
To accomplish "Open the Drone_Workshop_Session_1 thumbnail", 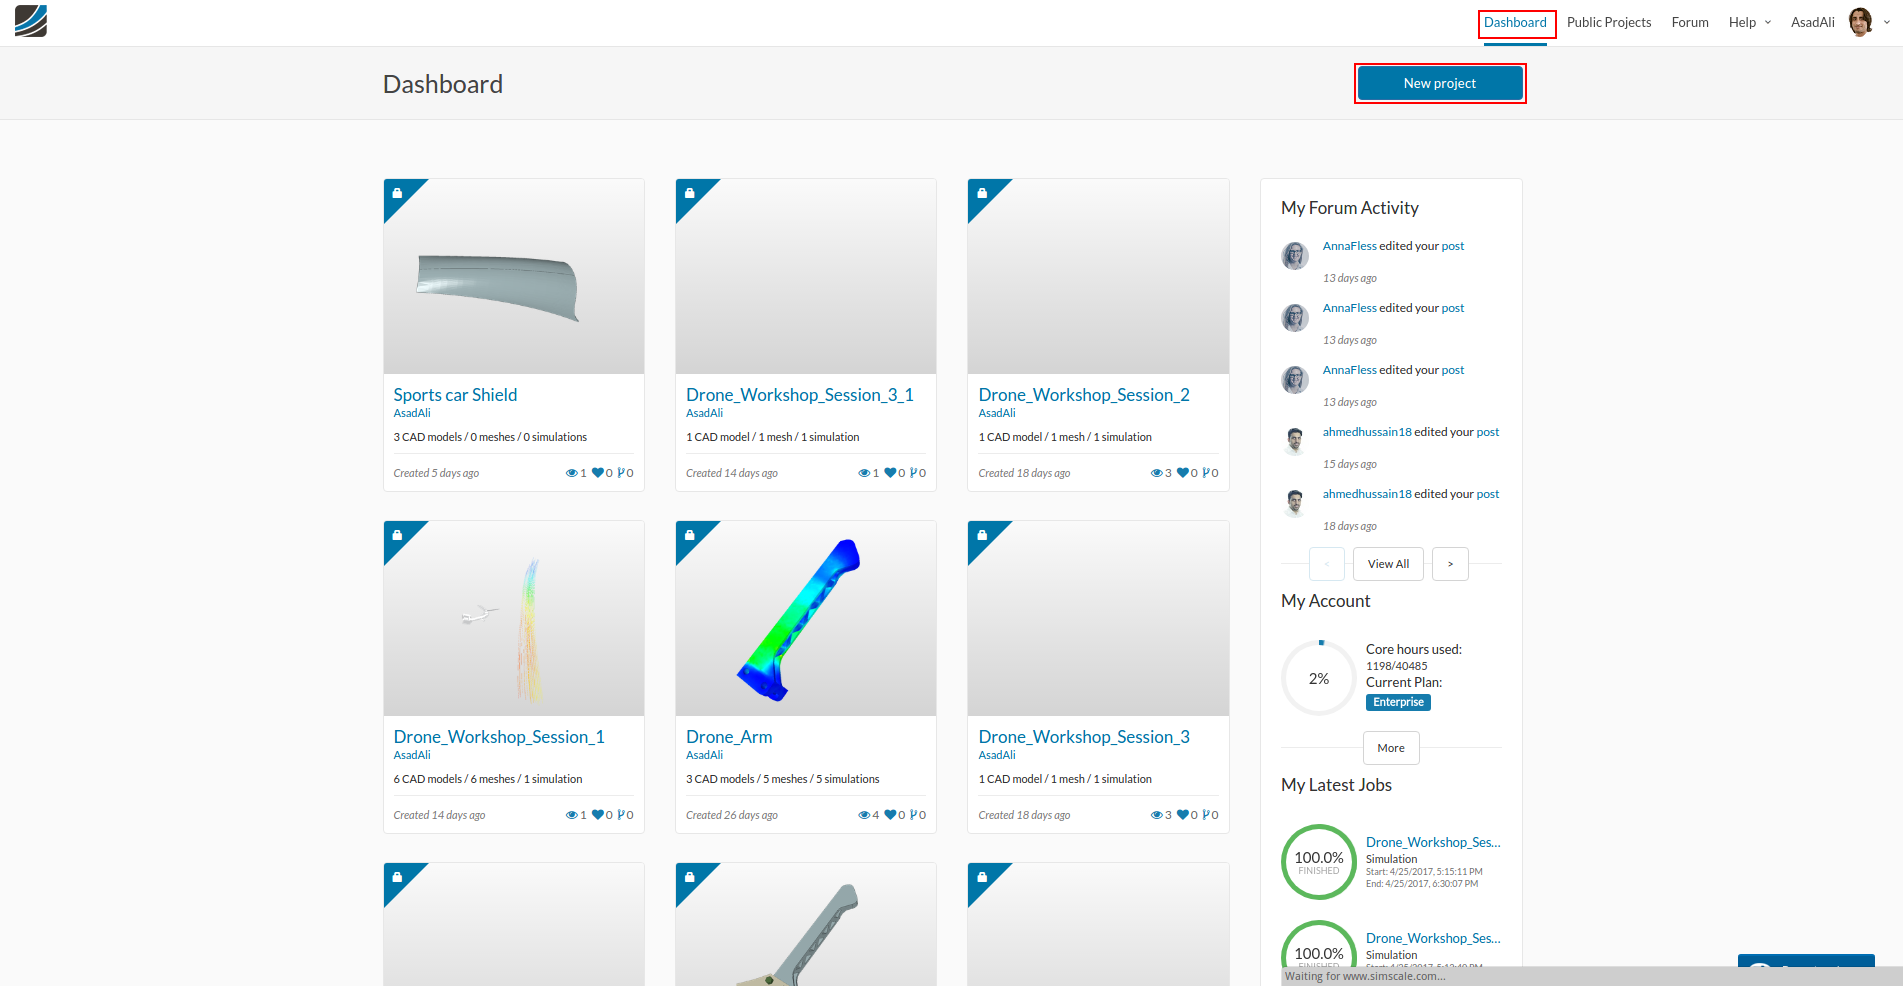I will [514, 619].
